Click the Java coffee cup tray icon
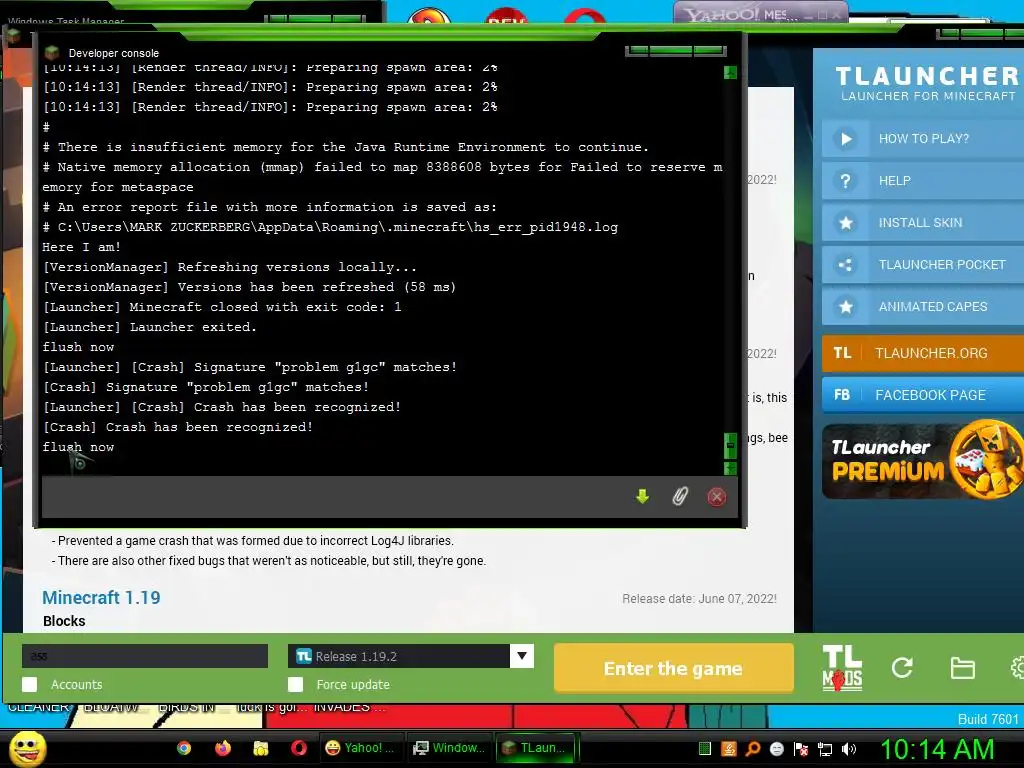 point(729,749)
